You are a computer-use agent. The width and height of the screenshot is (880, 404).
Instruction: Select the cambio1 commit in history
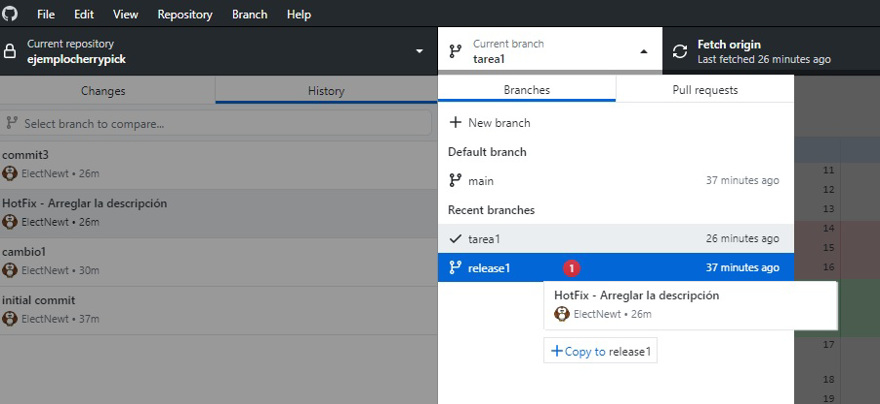[218, 262]
